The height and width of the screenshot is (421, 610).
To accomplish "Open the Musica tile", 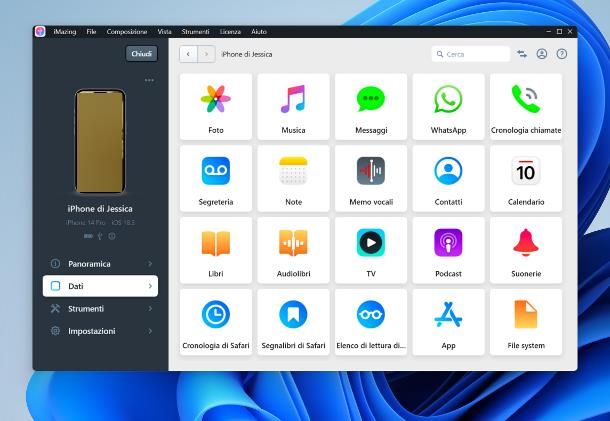I will coord(293,106).
